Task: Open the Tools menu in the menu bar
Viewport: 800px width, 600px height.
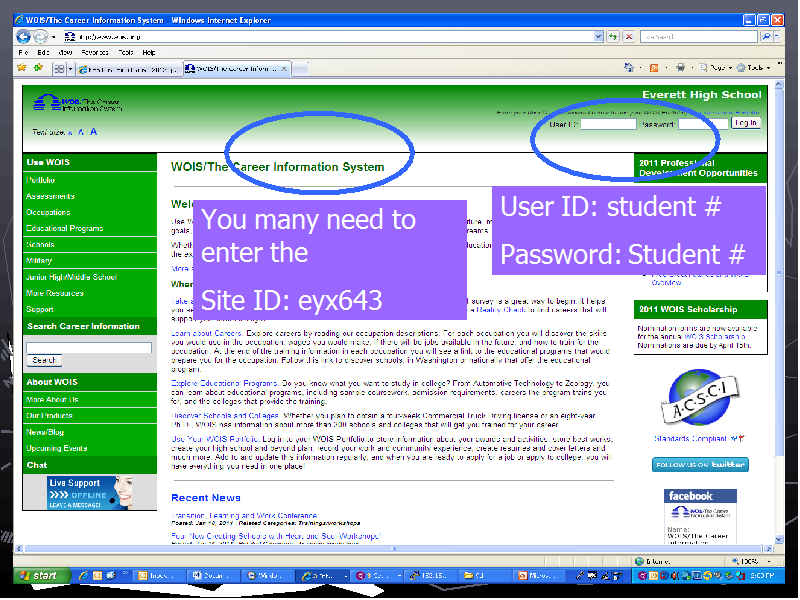Action: pyautogui.click(x=126, y=53)
